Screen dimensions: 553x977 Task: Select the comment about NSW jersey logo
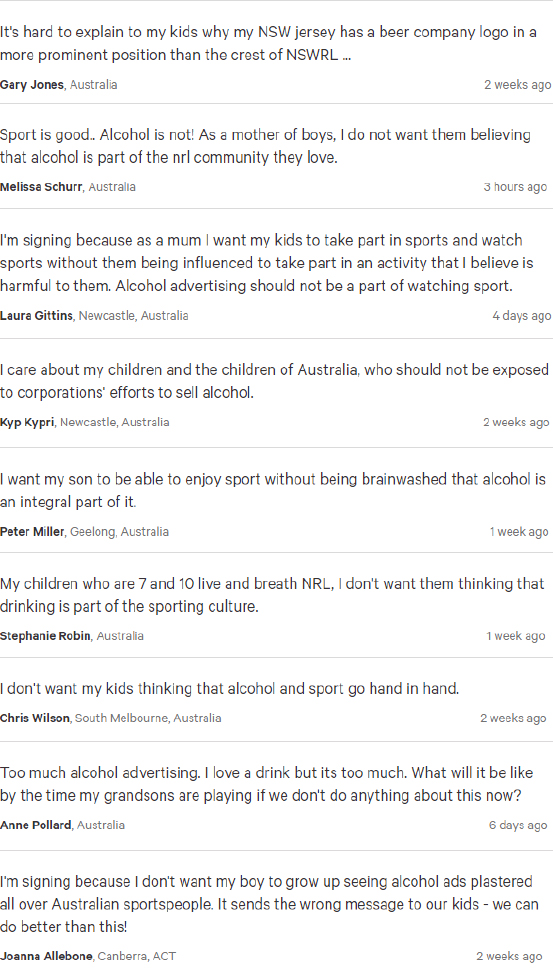coord(268,44)
